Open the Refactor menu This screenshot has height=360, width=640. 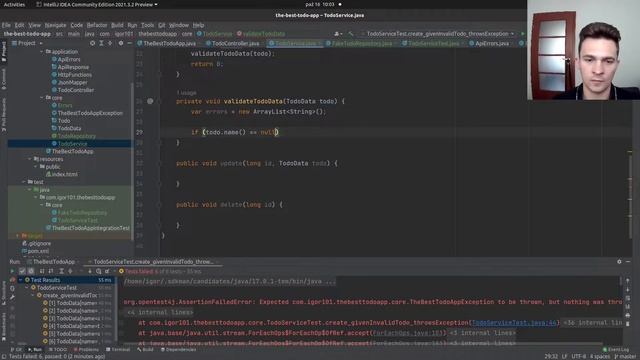tap(97, 25)
